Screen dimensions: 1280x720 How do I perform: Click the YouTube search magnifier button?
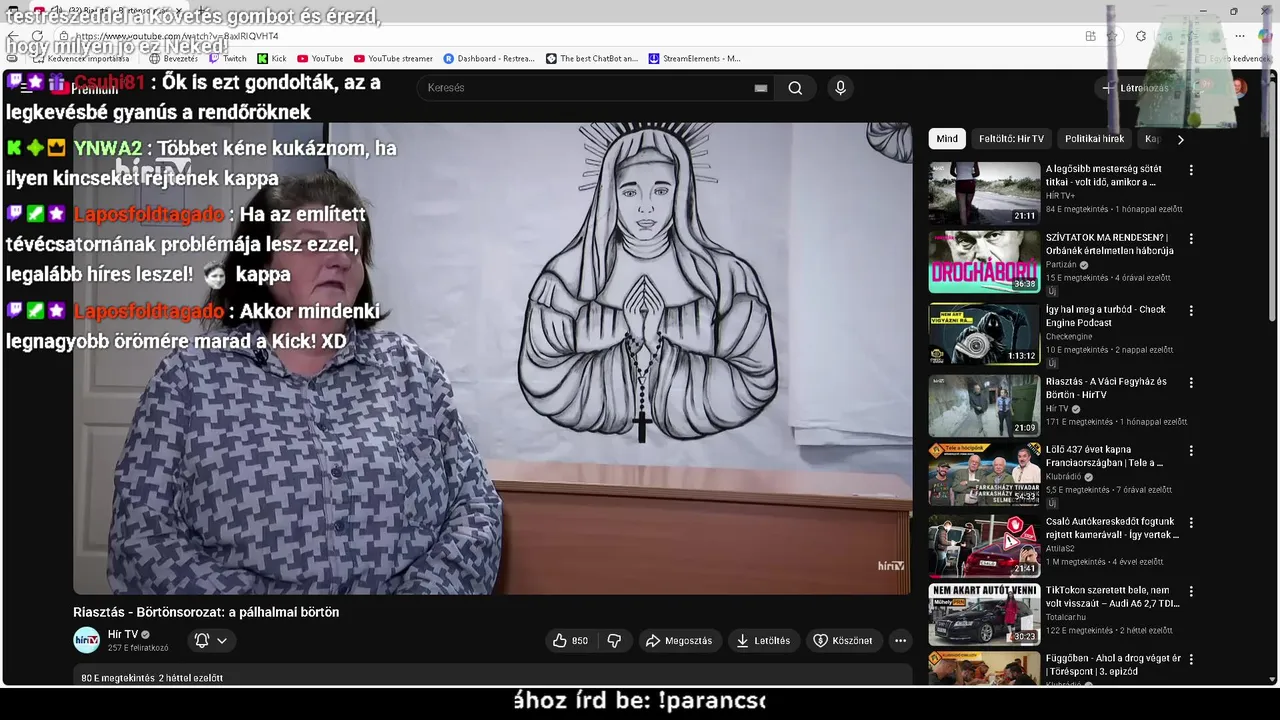coord(795,88)
